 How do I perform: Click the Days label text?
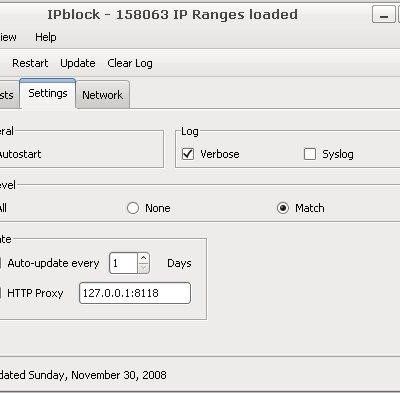pyautogui.click(x=179, y=263)
